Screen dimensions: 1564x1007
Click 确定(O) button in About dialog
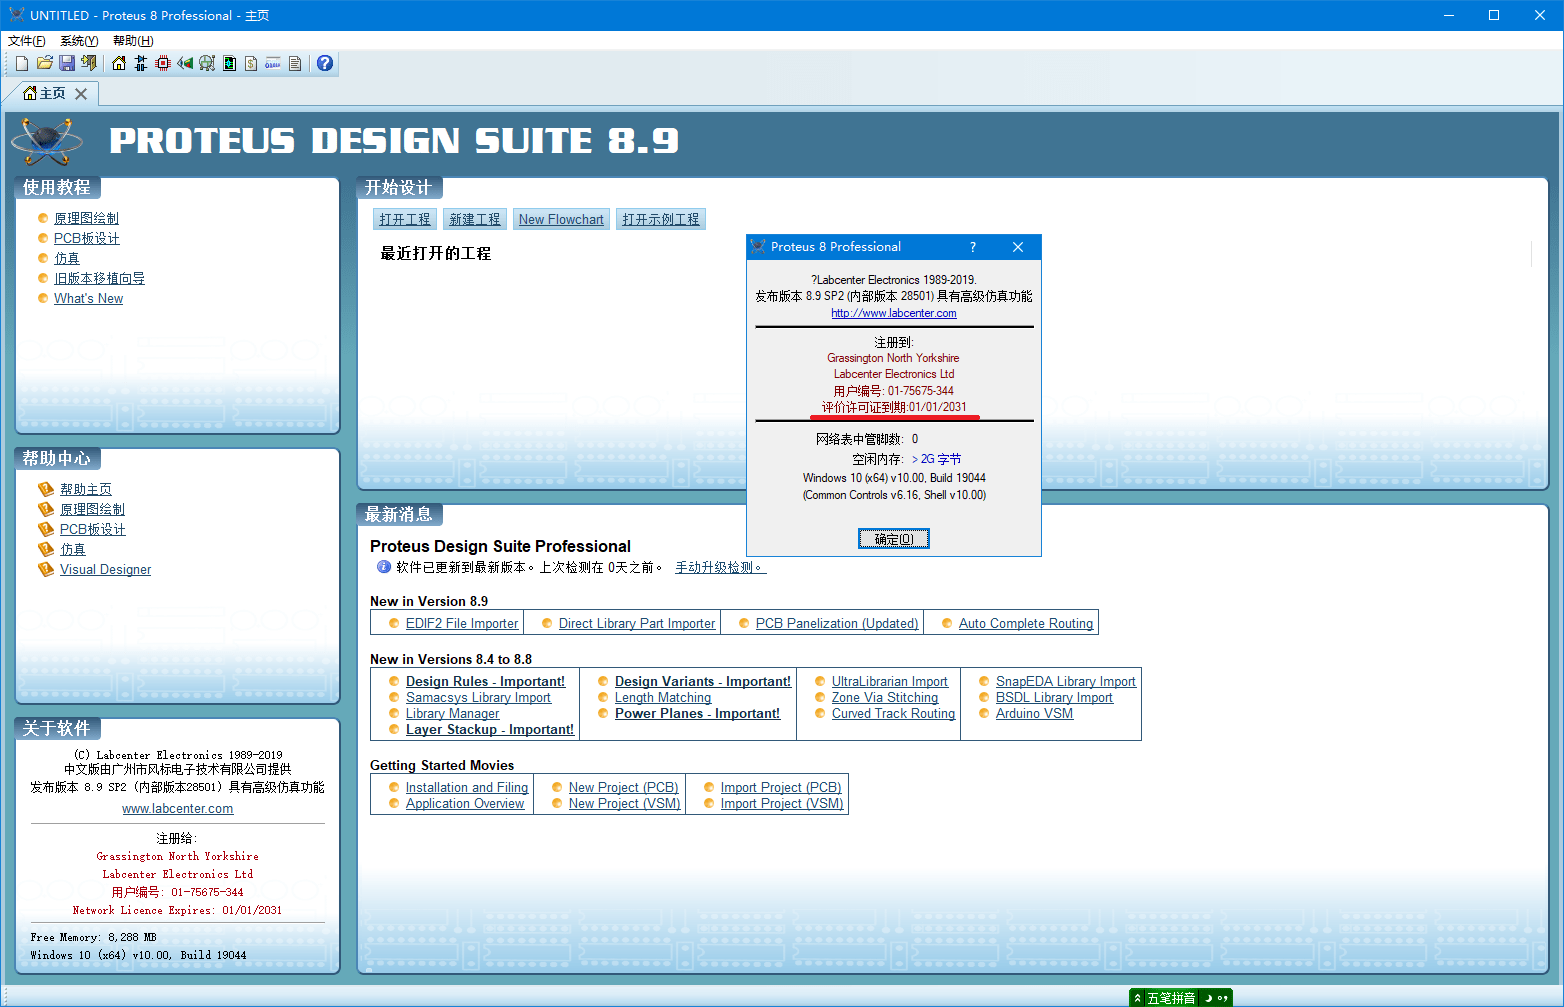pyautogui.click(x=894, y=539)
